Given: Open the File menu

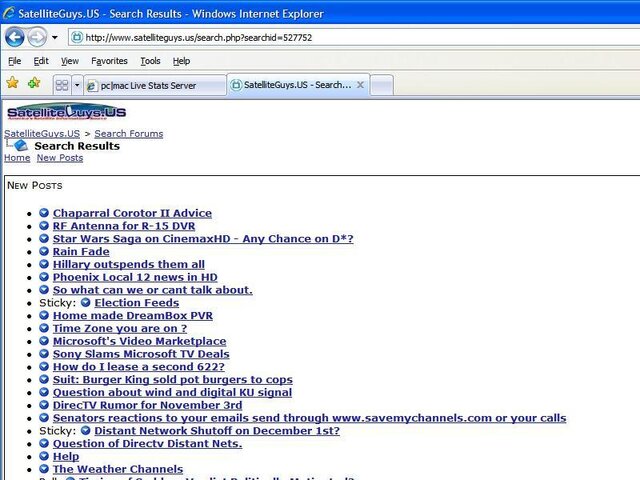Looking at the screenshot, I should coord(14,61).
